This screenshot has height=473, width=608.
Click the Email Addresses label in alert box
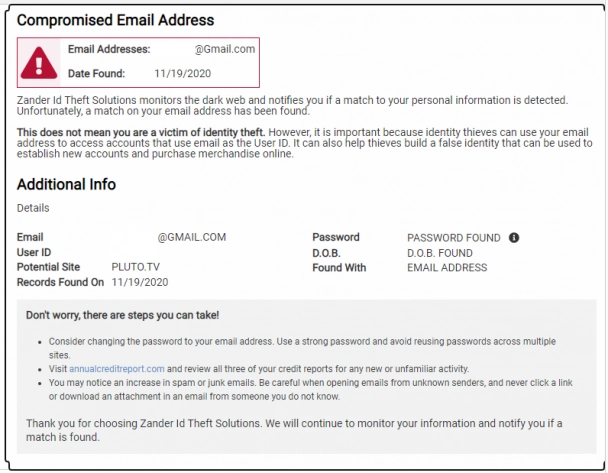click(x=109, y=49)
